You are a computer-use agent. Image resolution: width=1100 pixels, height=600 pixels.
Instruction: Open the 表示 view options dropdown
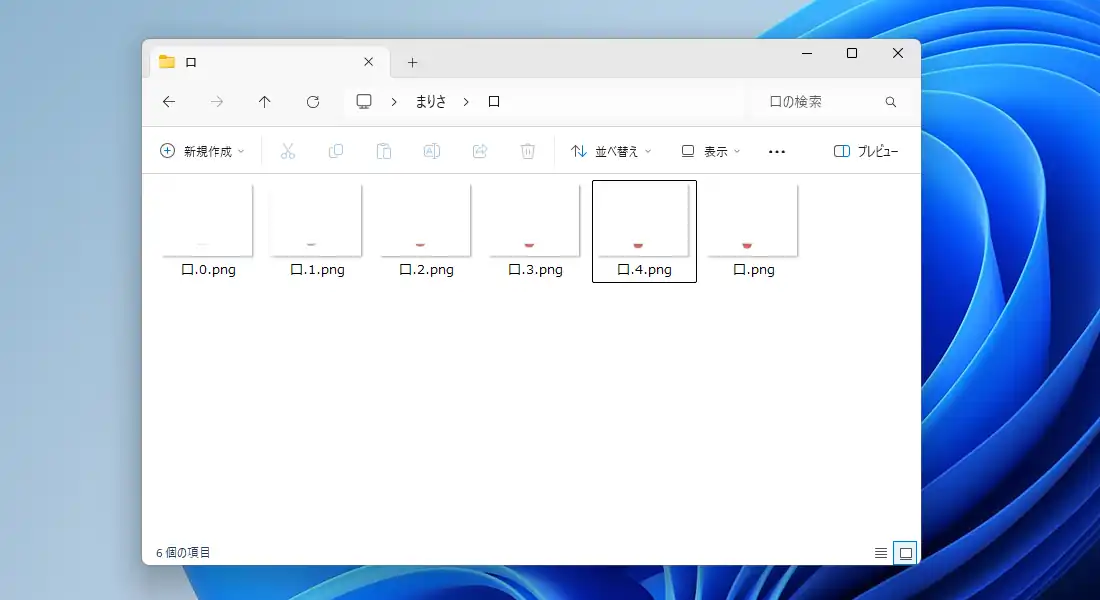coord(711,151)
